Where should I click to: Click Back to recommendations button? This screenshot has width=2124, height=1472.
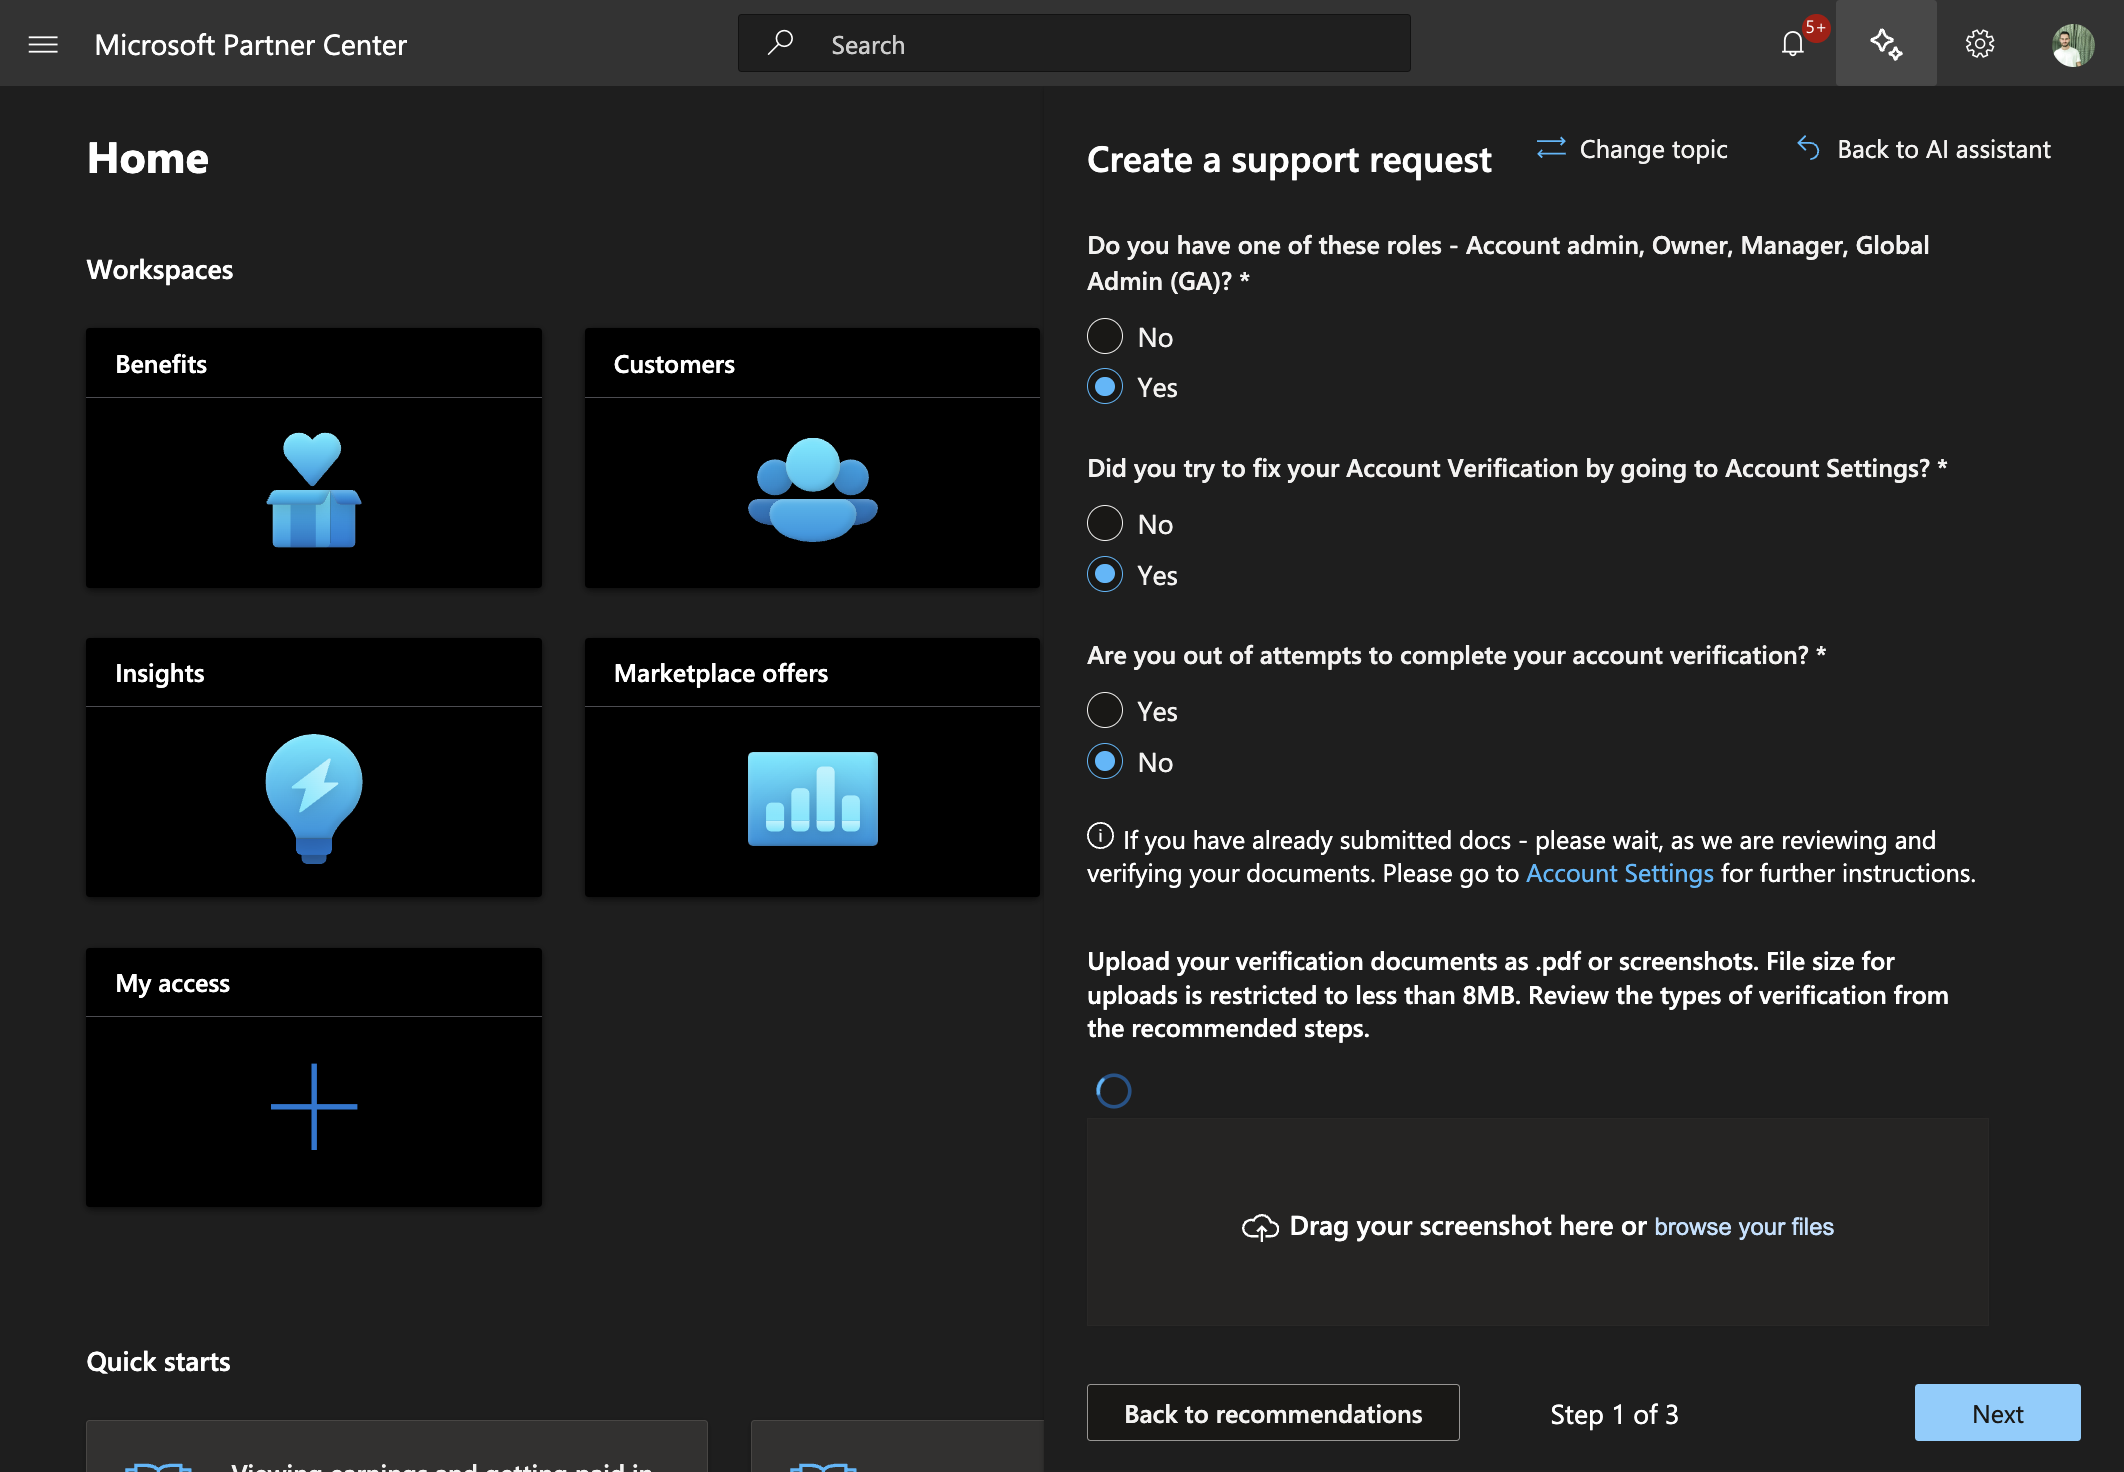click(x=1273, y=1413)
